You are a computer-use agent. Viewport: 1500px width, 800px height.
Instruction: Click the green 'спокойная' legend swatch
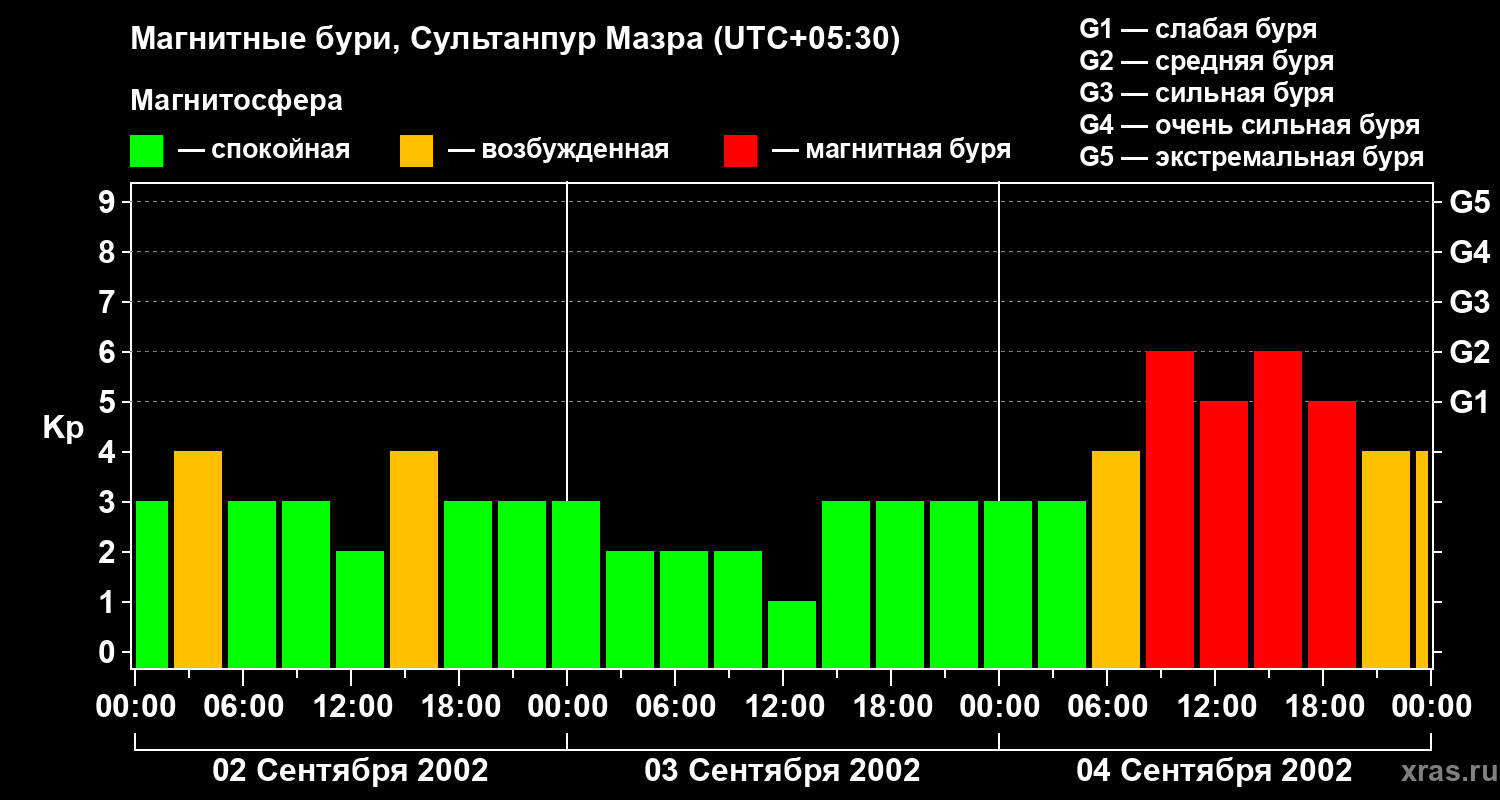click(147, 151)
